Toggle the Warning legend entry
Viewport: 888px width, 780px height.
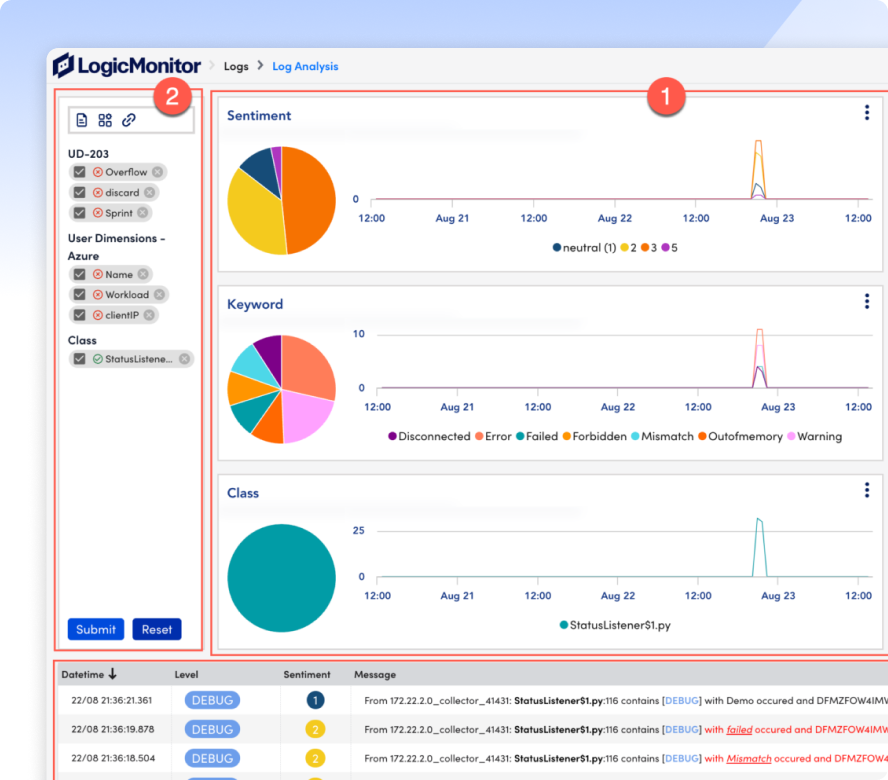[814, 436]
